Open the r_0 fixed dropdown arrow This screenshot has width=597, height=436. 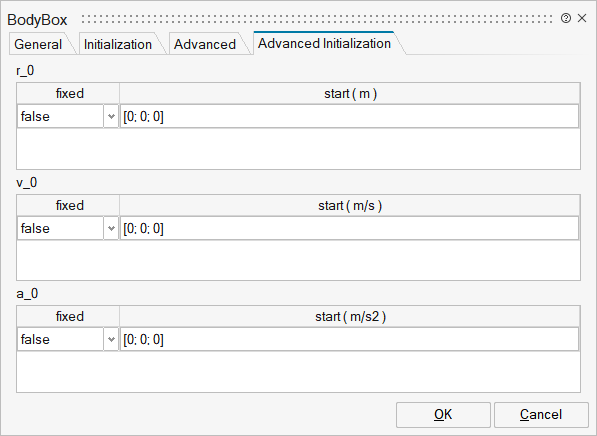pos(111,117)
